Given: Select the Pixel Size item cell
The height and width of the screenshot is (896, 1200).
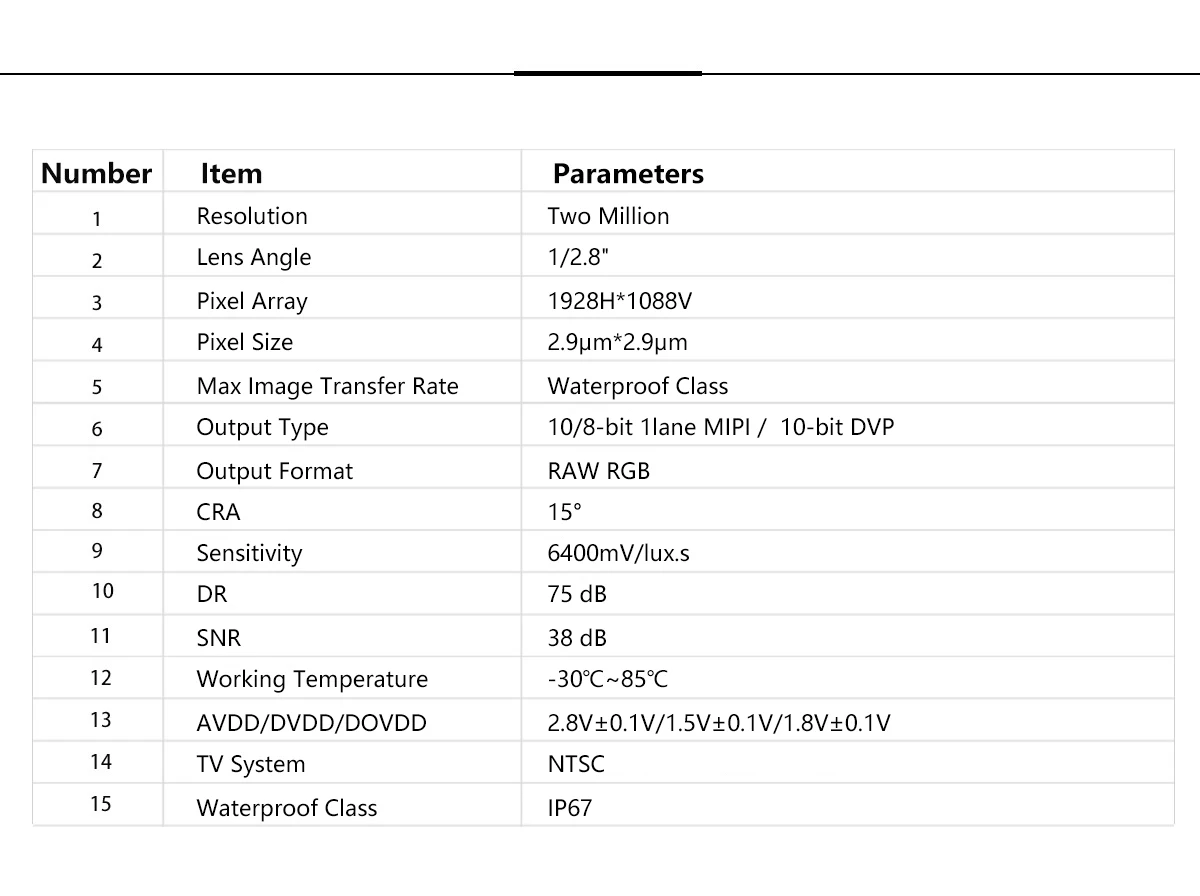Looking at the screenshot, I should pos(245,342).
